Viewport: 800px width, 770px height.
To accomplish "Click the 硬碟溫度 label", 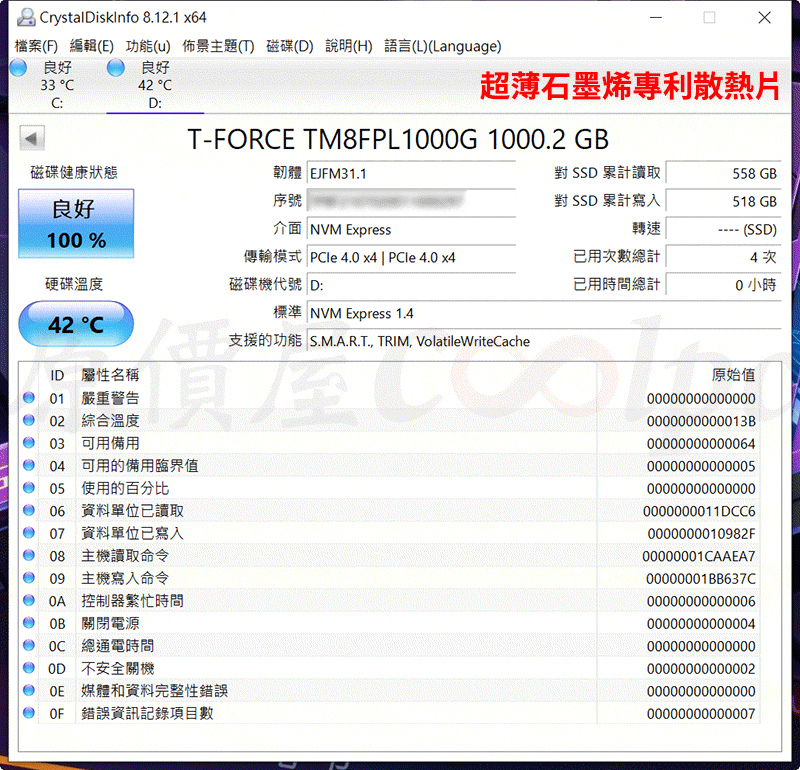I will (x=74, y=284).
